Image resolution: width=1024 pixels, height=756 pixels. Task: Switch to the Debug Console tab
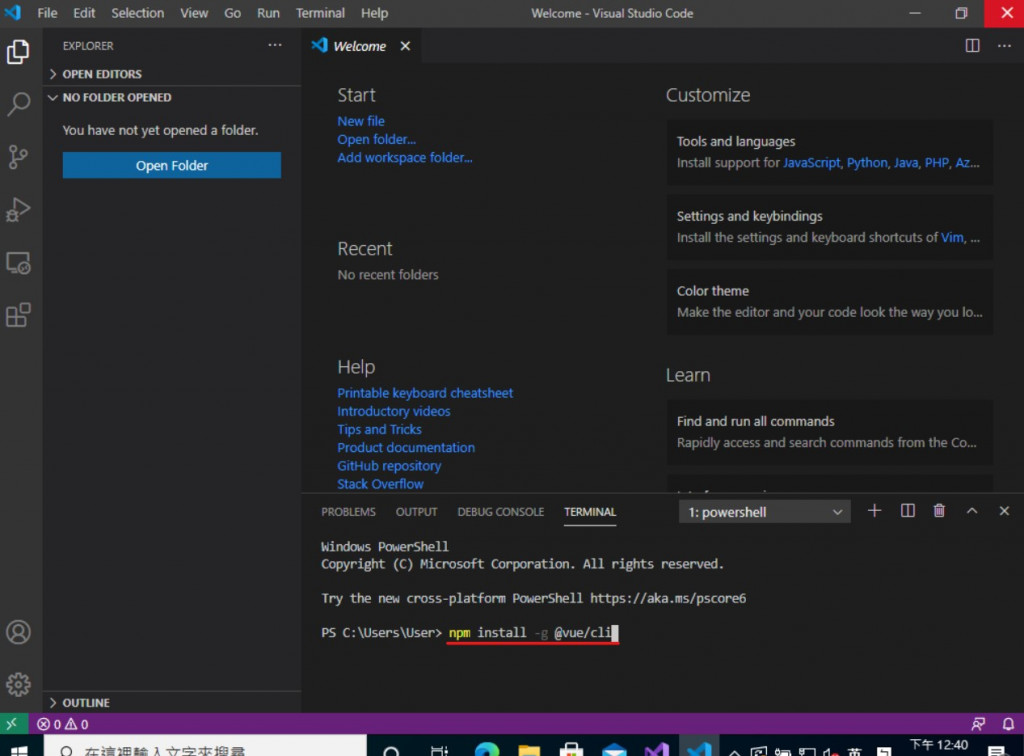[500, 512]
